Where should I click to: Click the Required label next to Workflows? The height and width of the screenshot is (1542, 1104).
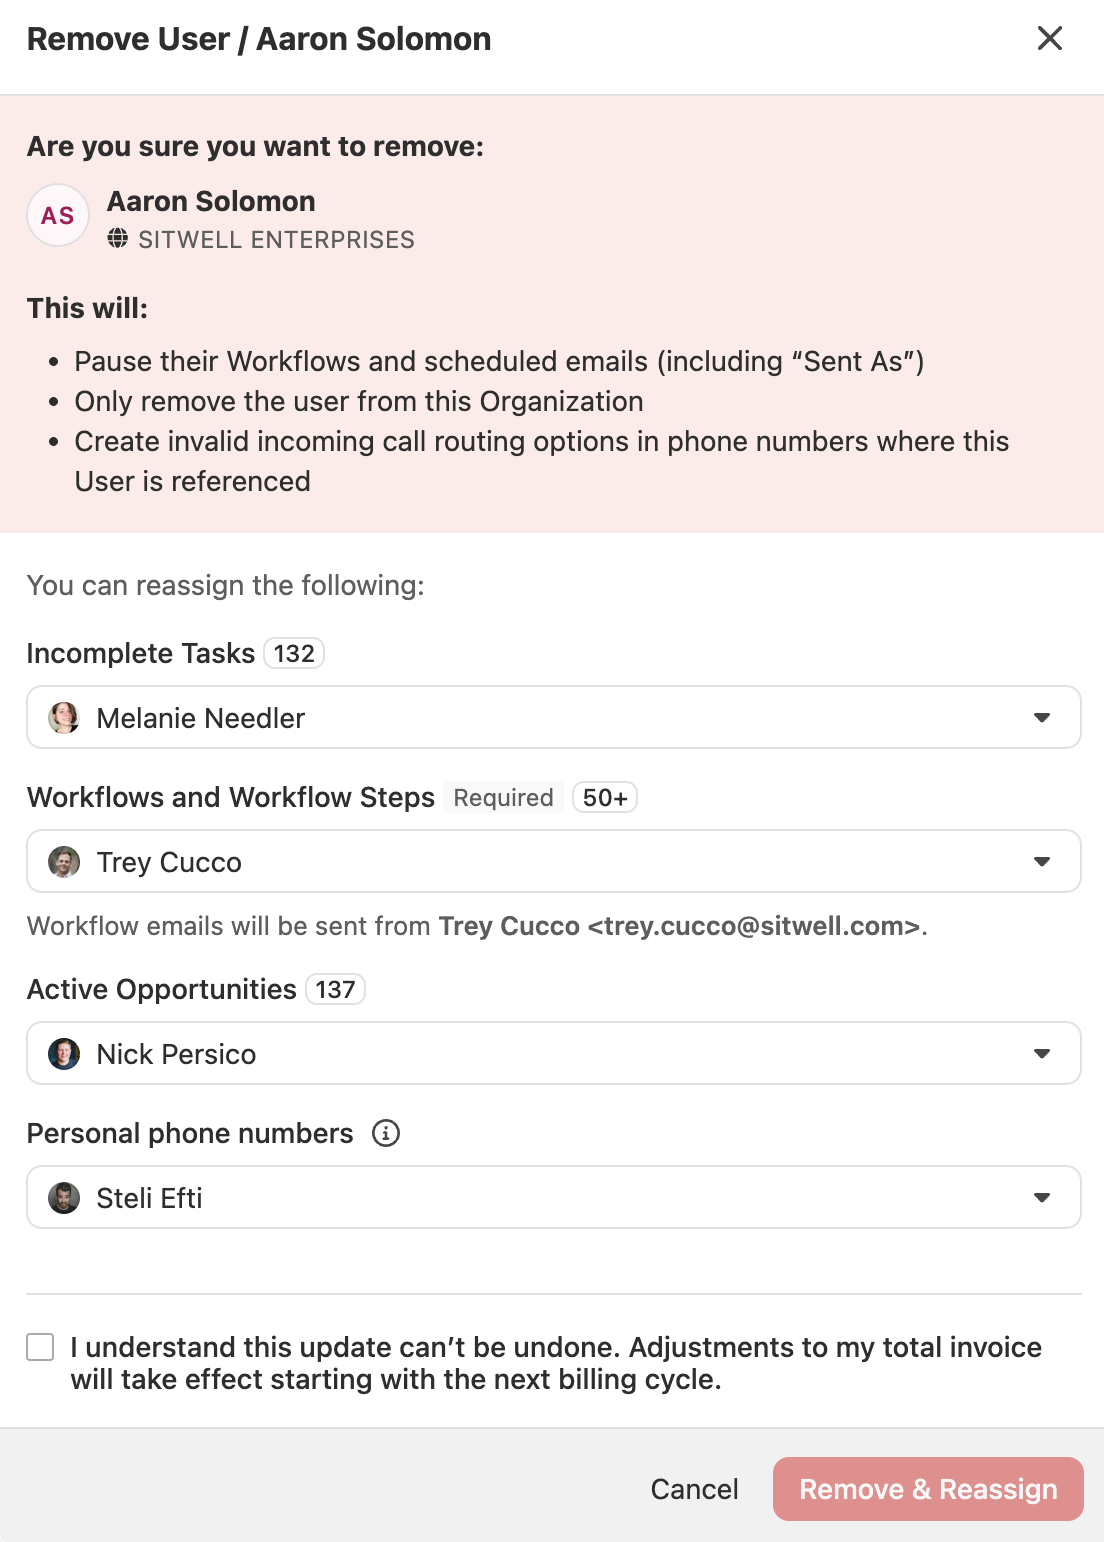503,797
